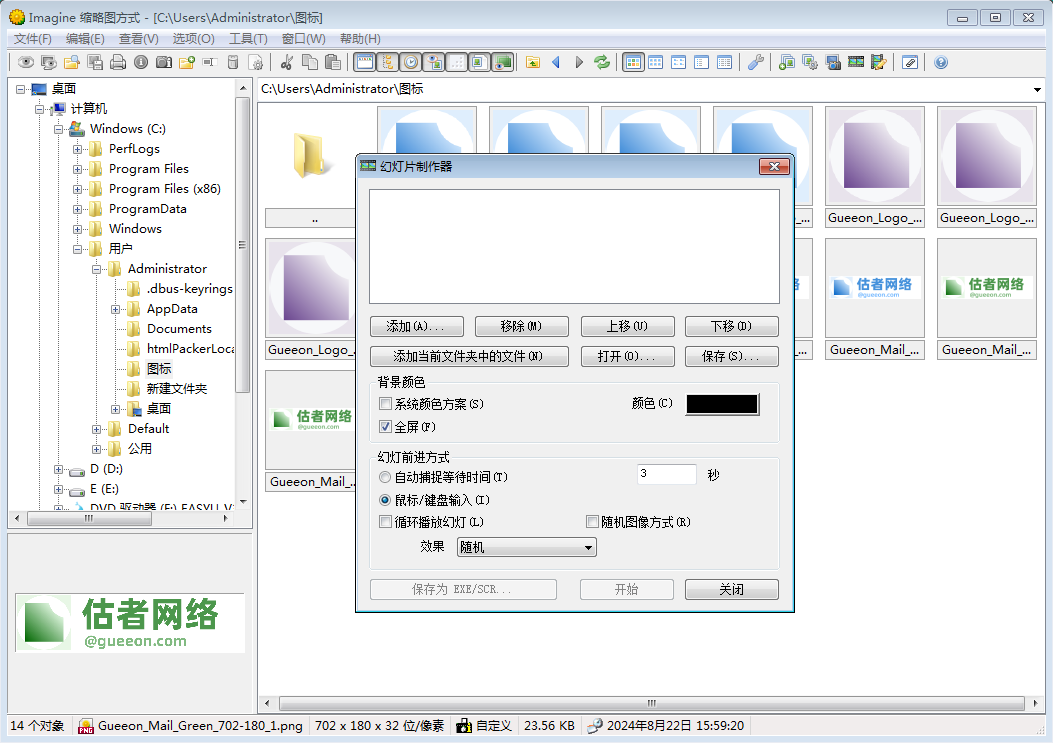The width and height of the screenshot is (1053, 743).
Task: Enable the 循环播放幻灯 checkbox
Action: [385, 522]
